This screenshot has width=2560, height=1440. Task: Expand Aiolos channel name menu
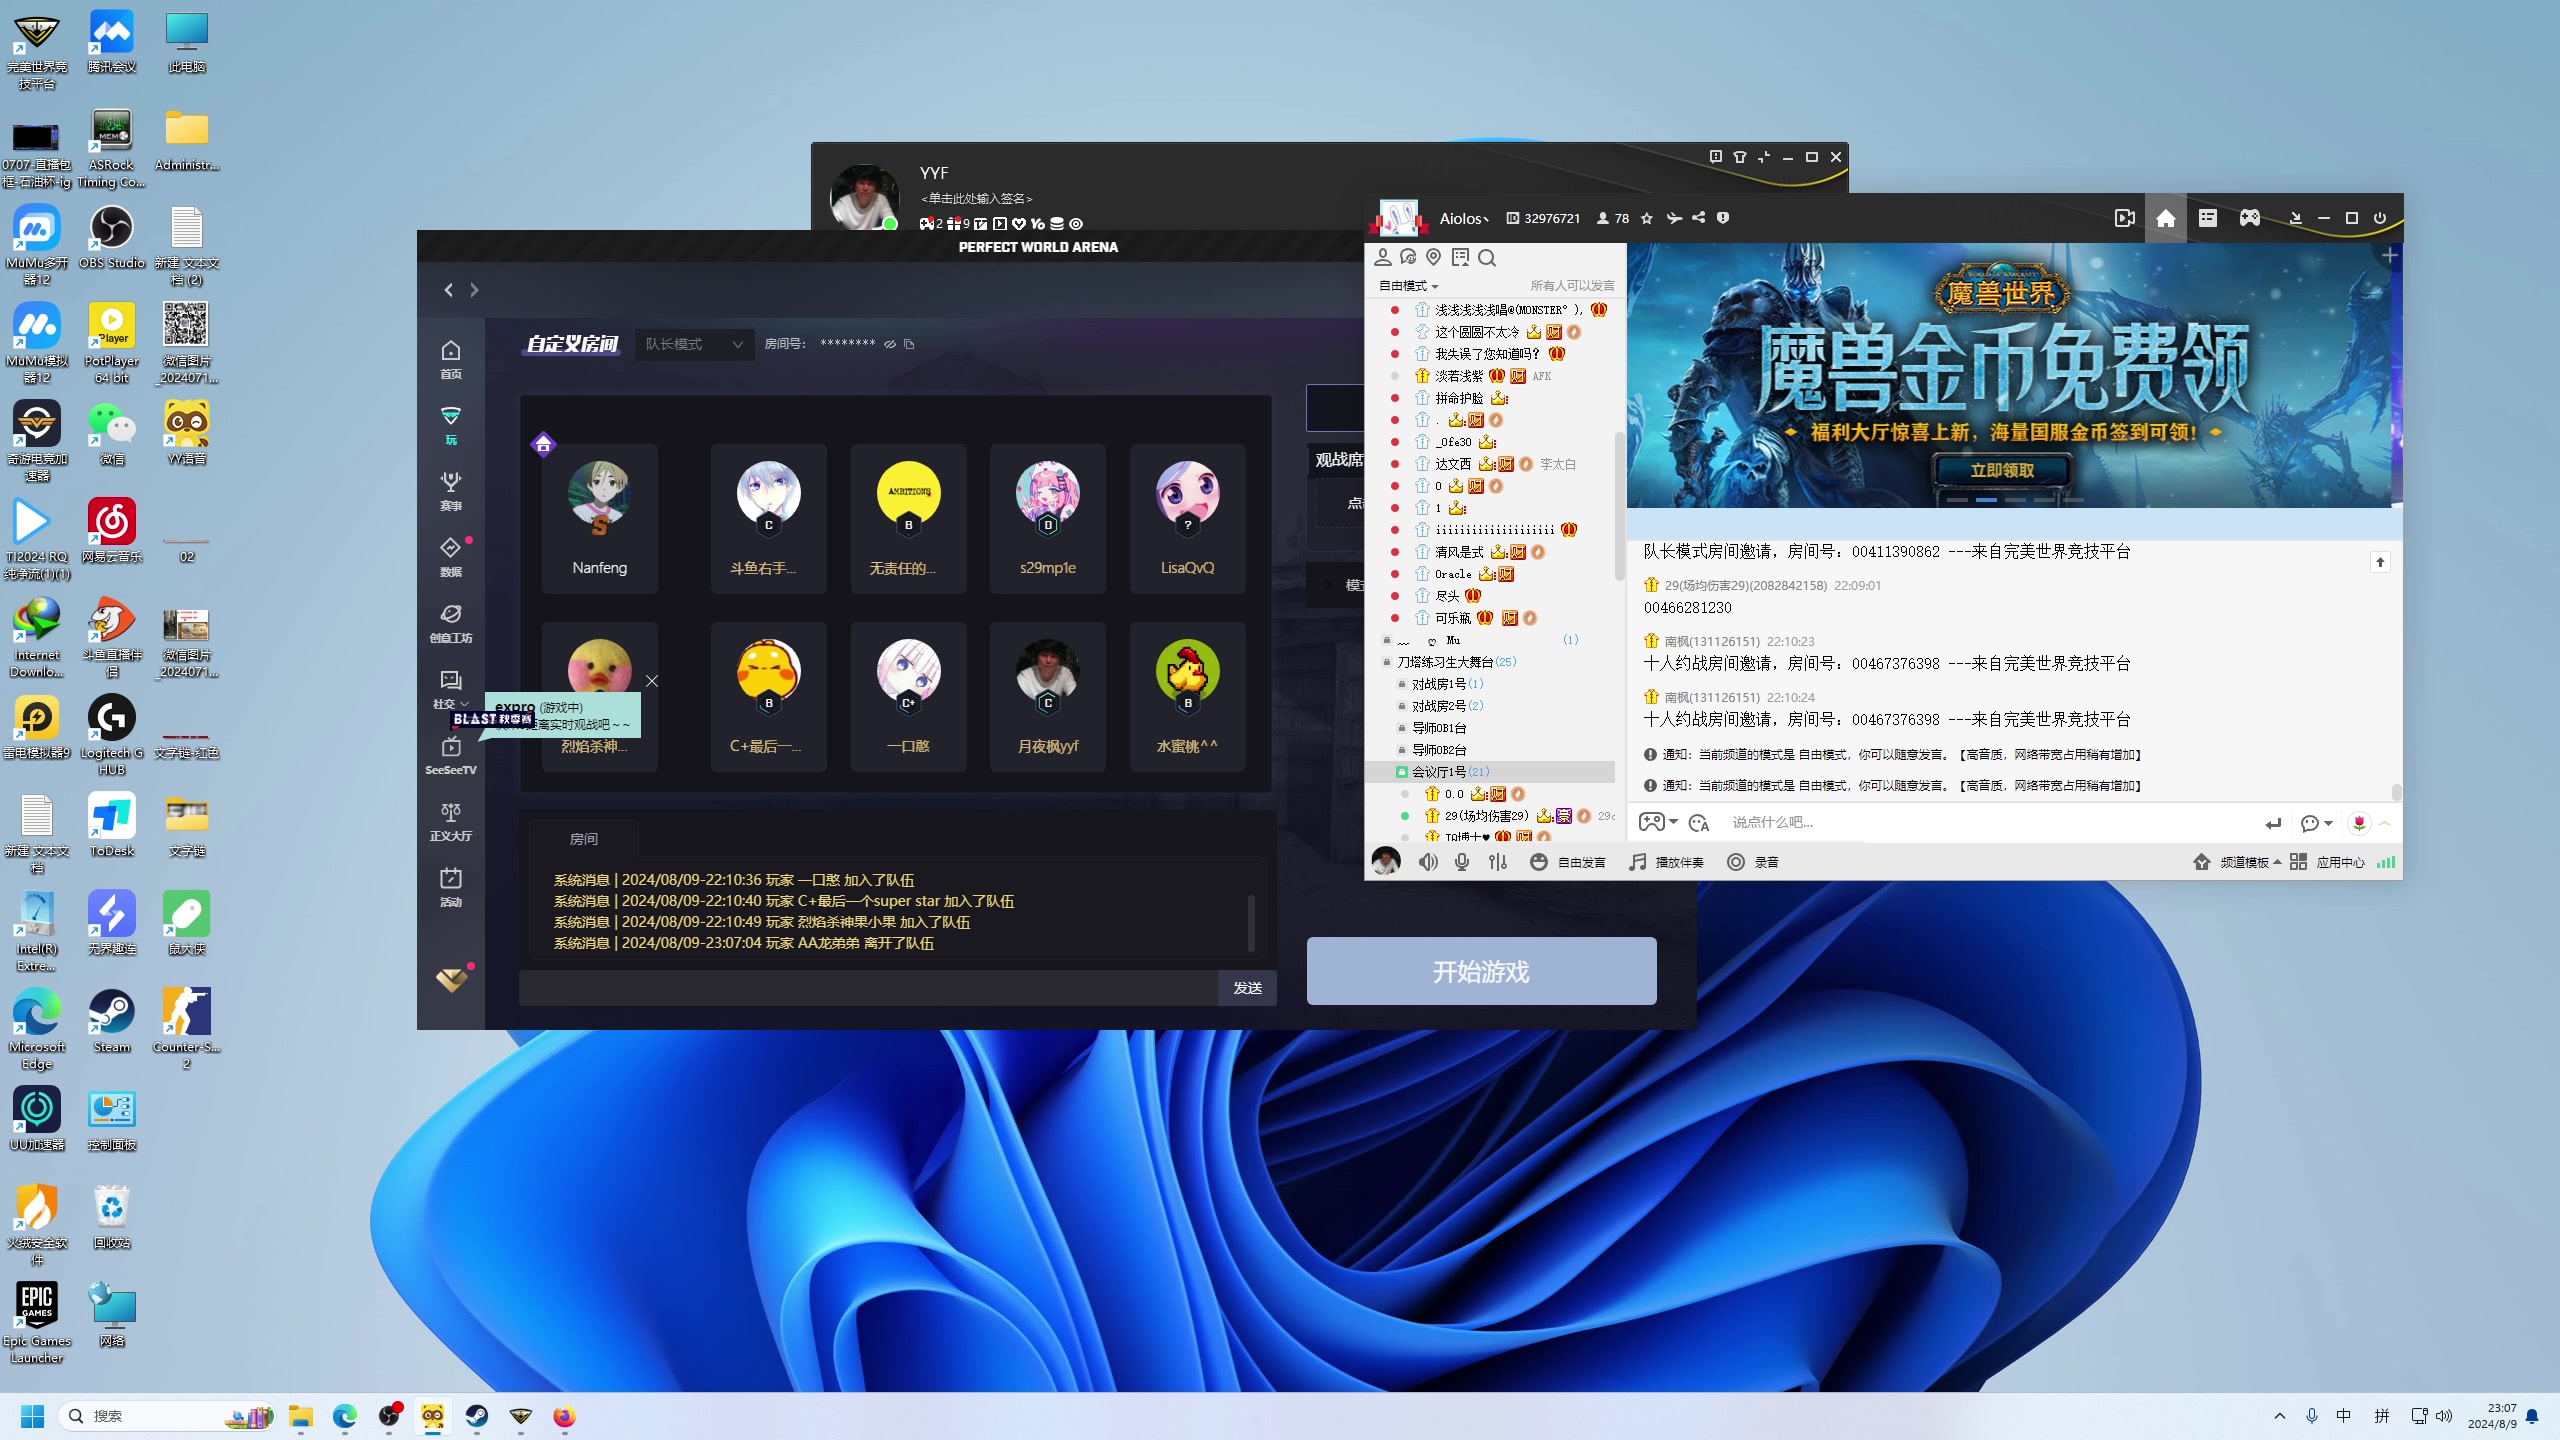click(1464, 218)
